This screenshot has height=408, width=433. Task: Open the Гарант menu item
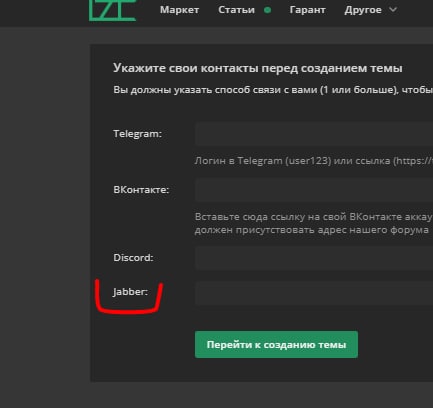click(x=307, y=10)
